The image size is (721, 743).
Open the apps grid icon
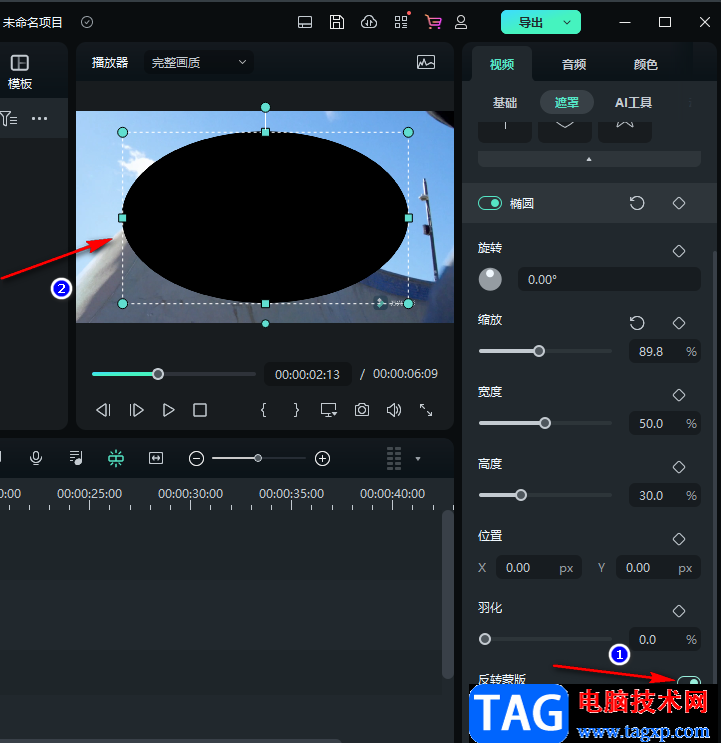[401, 22]
